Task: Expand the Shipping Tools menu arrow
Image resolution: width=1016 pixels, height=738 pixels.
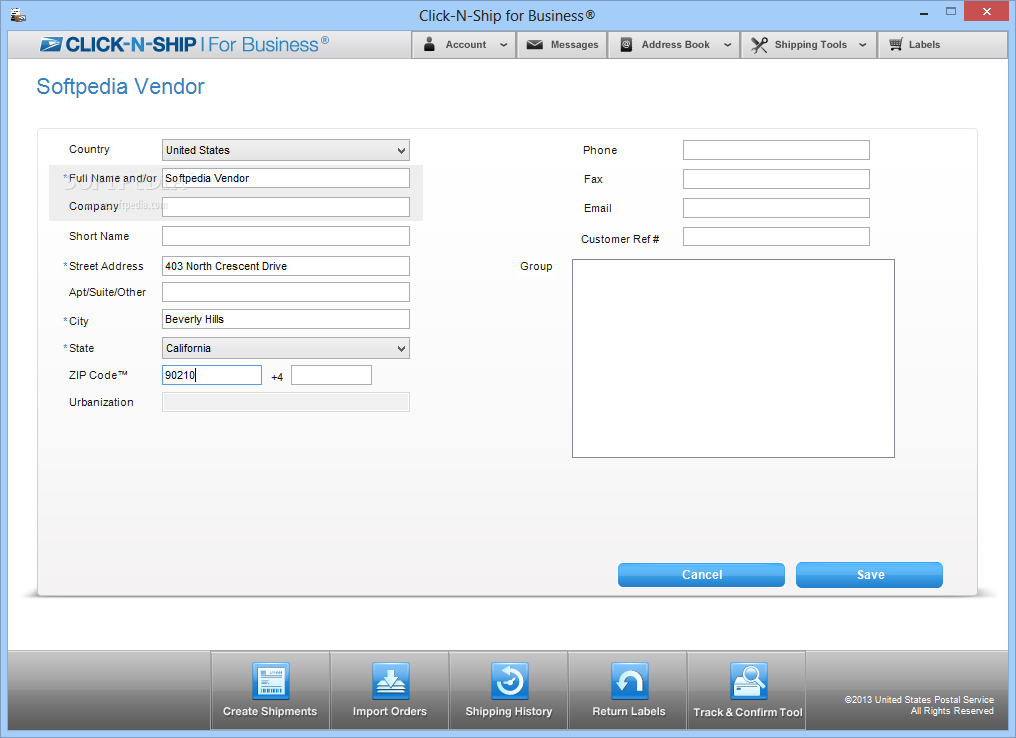Action: (862, 45)
